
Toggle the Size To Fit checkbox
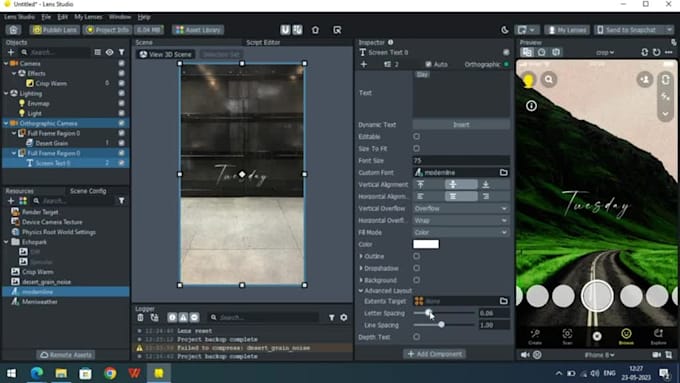[416, 148]
